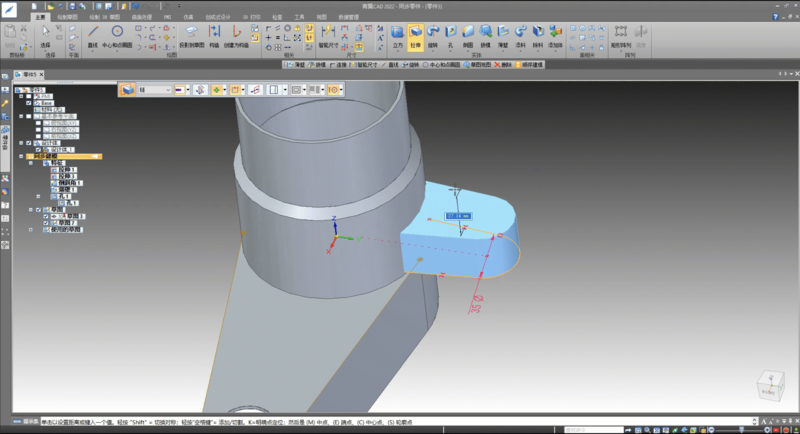The width and height of the screenshot is (800, 434).
Task: Choose the 旋转 (Revolve) solid tool
Action: pos(433,36)
